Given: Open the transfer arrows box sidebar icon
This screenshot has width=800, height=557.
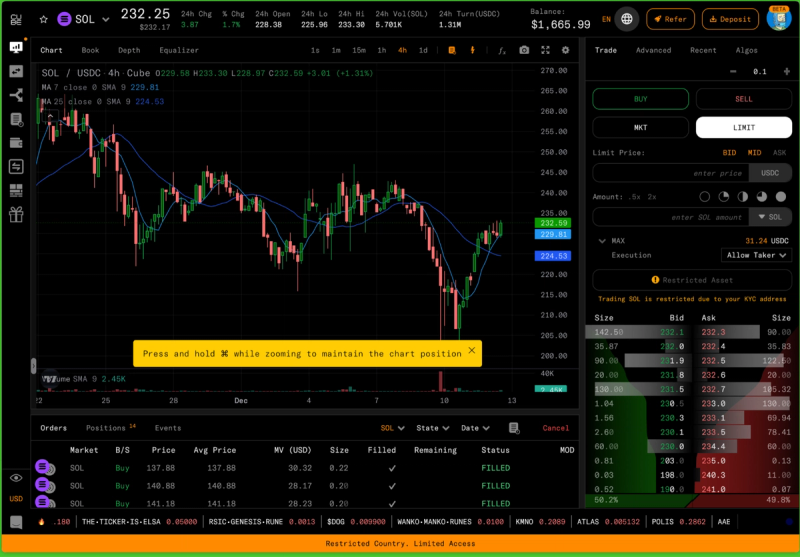Looking at the screenshot, I should coord(16,166).
